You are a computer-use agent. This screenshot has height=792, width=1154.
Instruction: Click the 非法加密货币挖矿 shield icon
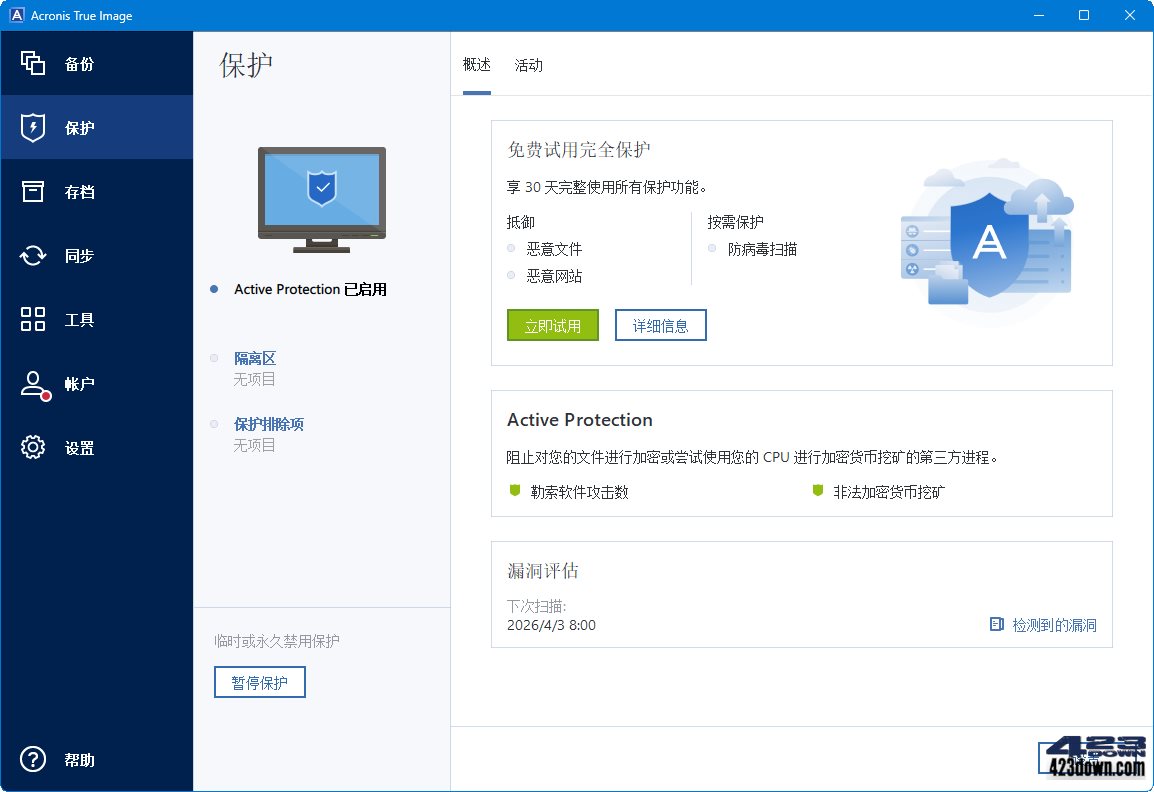tap(818, 491)
